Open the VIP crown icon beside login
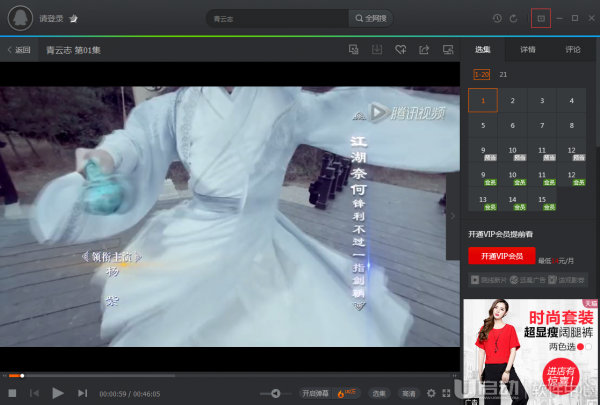 click(x=73, y=18)
